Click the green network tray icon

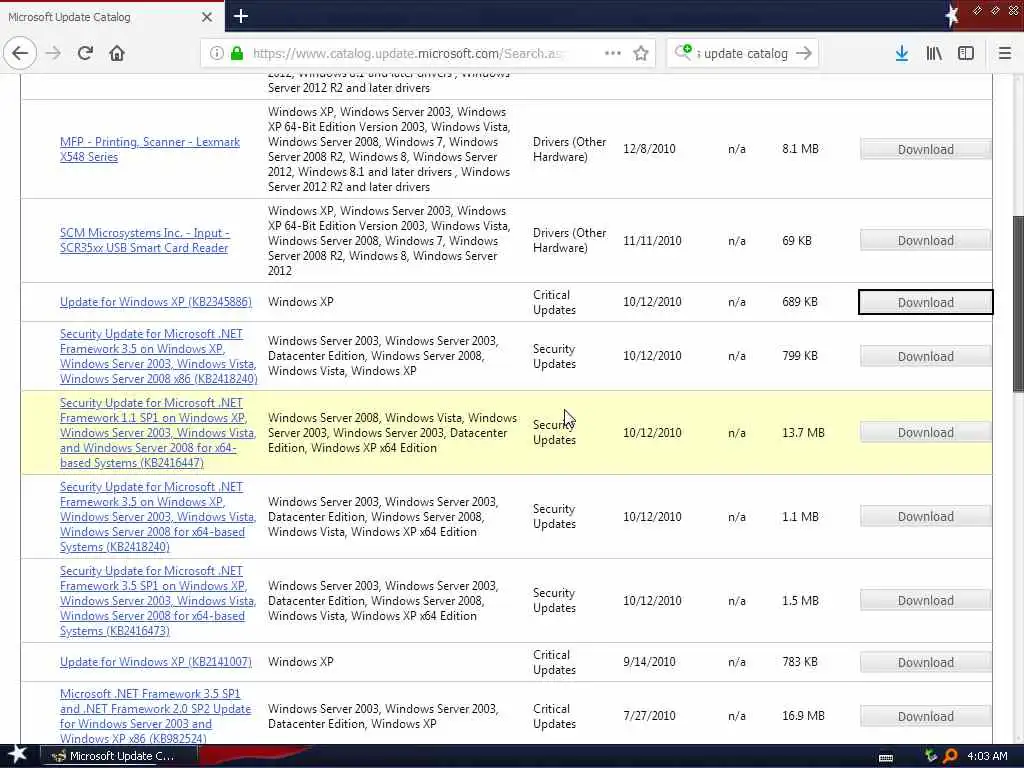(x=931, y=756)
